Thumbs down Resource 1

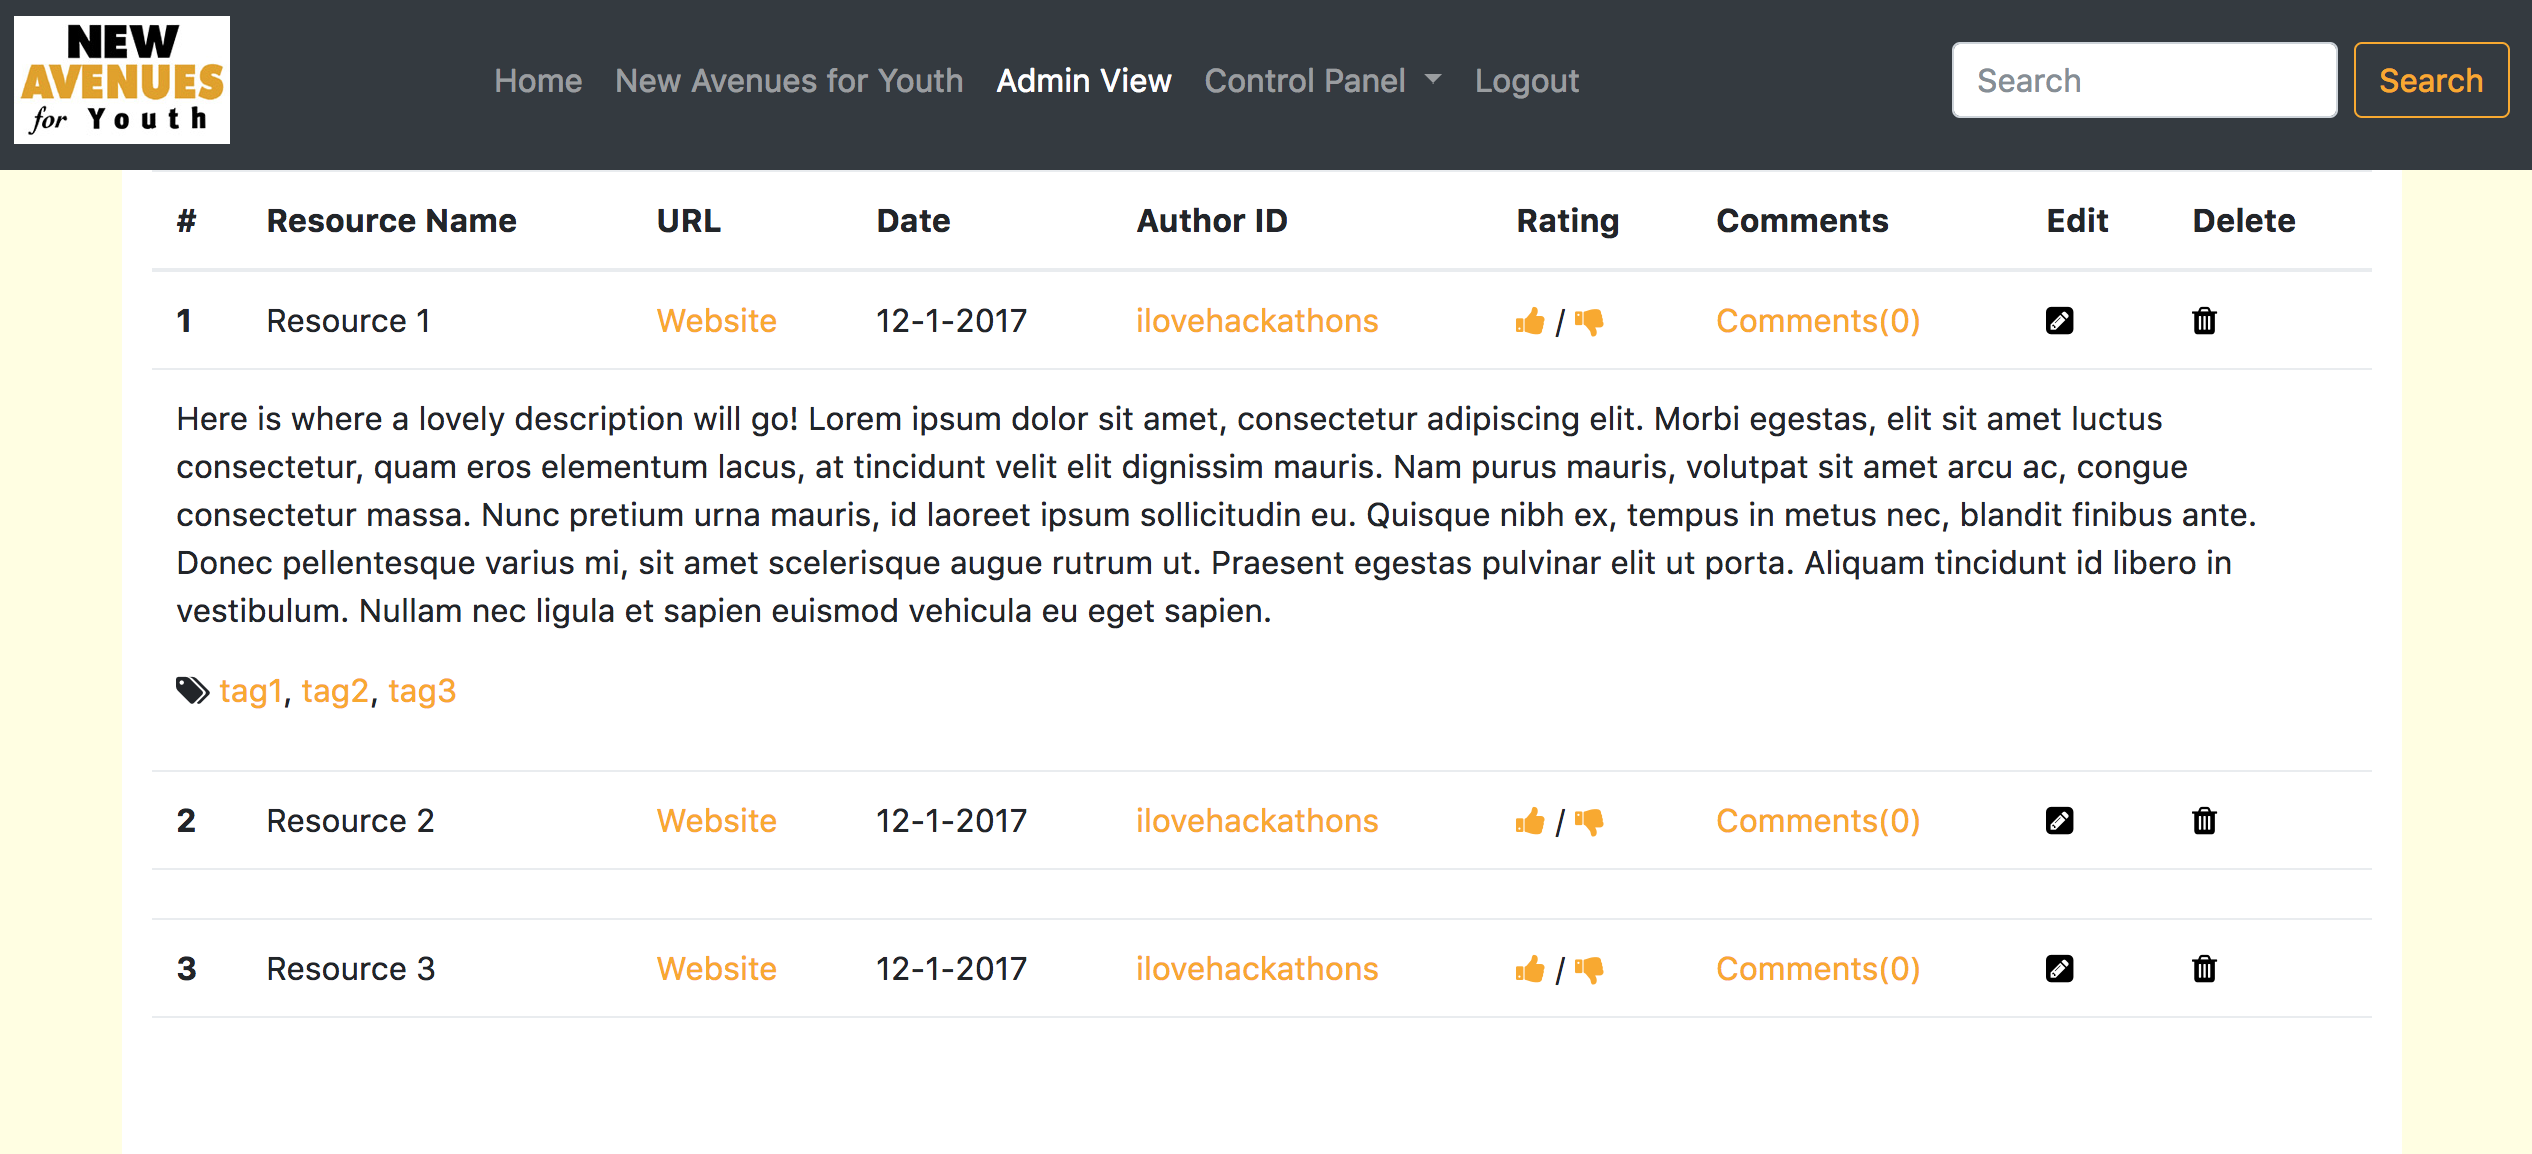[x=1589, y=322]
